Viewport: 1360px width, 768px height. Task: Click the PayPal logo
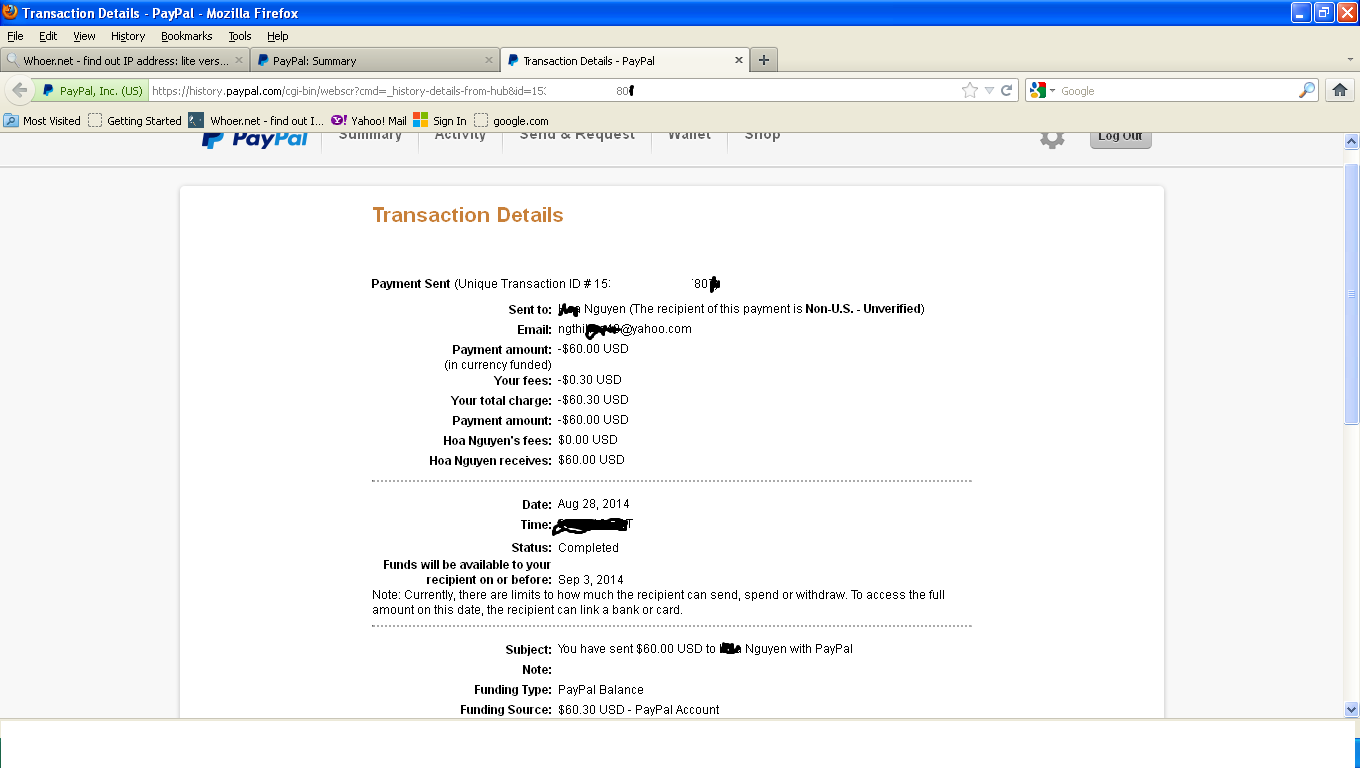[255, 139]
